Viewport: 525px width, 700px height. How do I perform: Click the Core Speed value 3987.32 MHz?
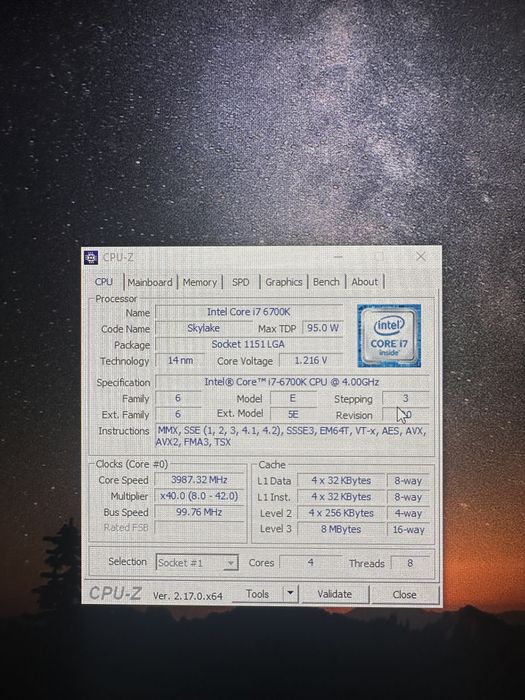pyautogui.click(x=200, y=480)
